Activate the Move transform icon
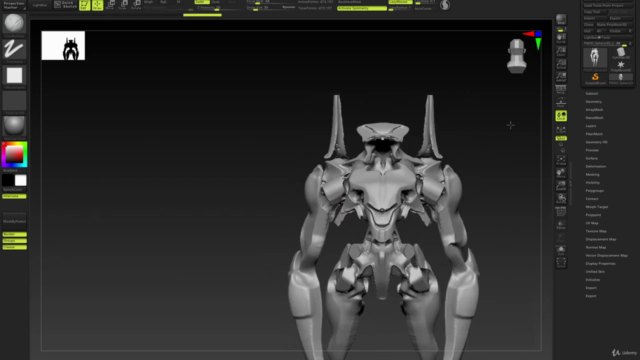 click(110, 5)
